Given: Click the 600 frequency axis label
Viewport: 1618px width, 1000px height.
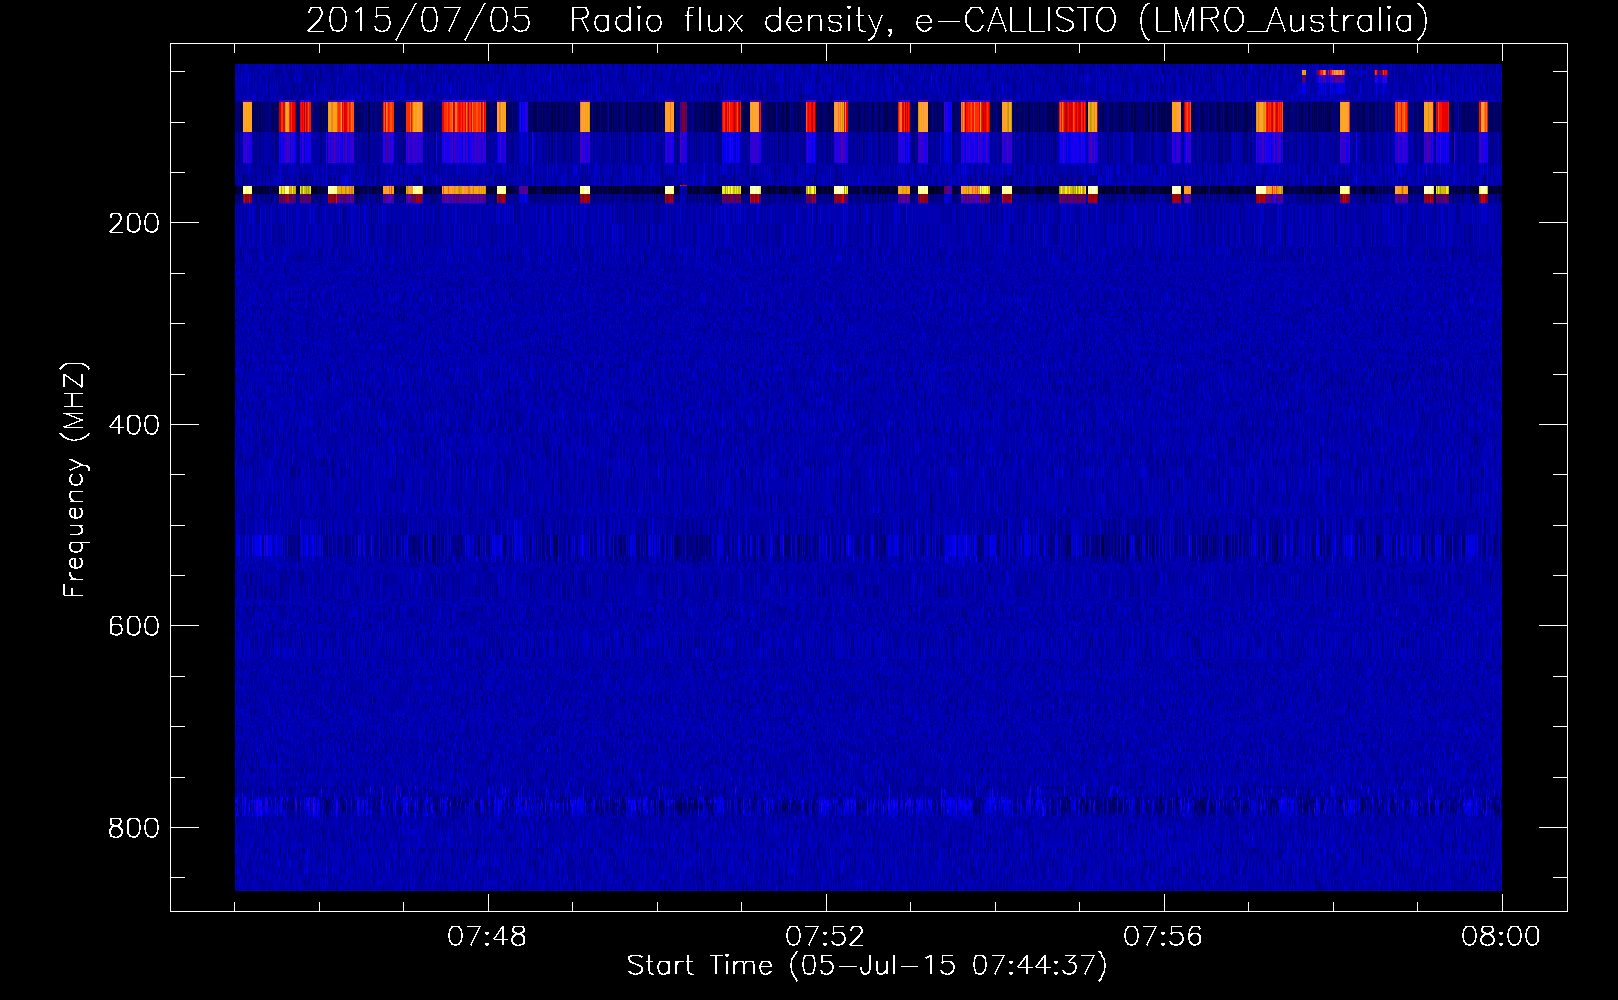Looking at the screenshot, I should pos(134,626).
